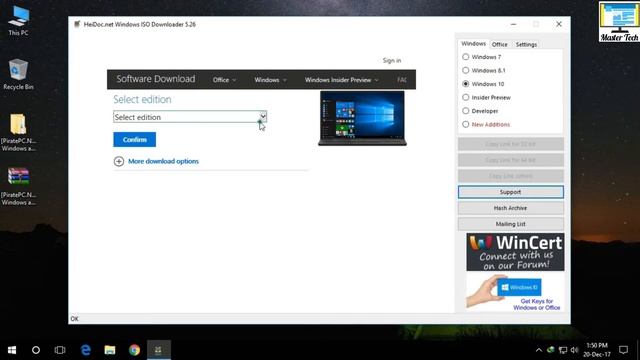Image resolution: width=640 pixels, height=360 pixels.
Task: Click the Software Download heading link
Action: coord(156,79)
